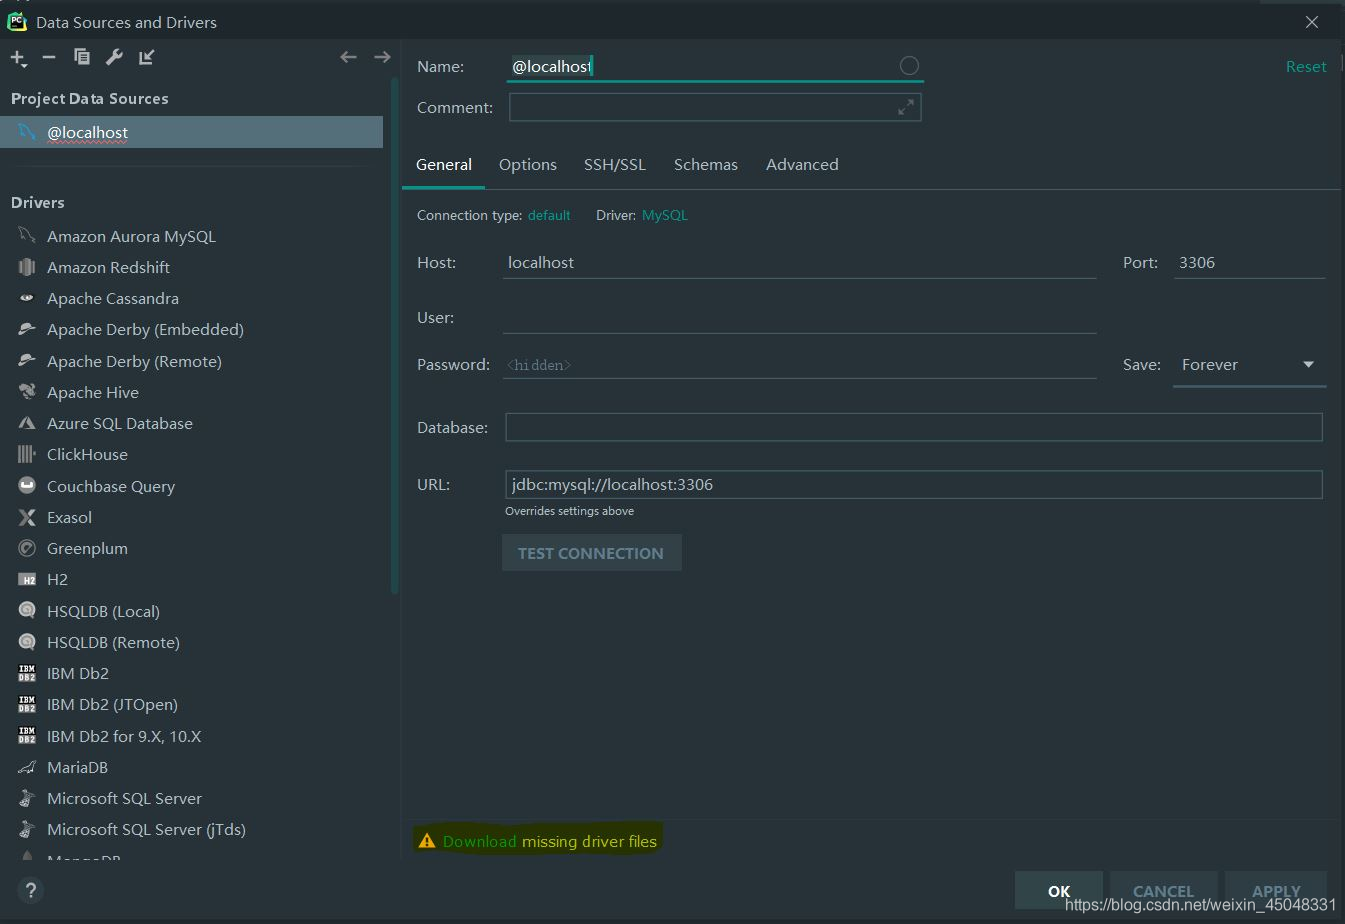The height and width of the screenshot is (924, 1345).
Task: Select the H2 database driver
Action: [x=57, y=579]
